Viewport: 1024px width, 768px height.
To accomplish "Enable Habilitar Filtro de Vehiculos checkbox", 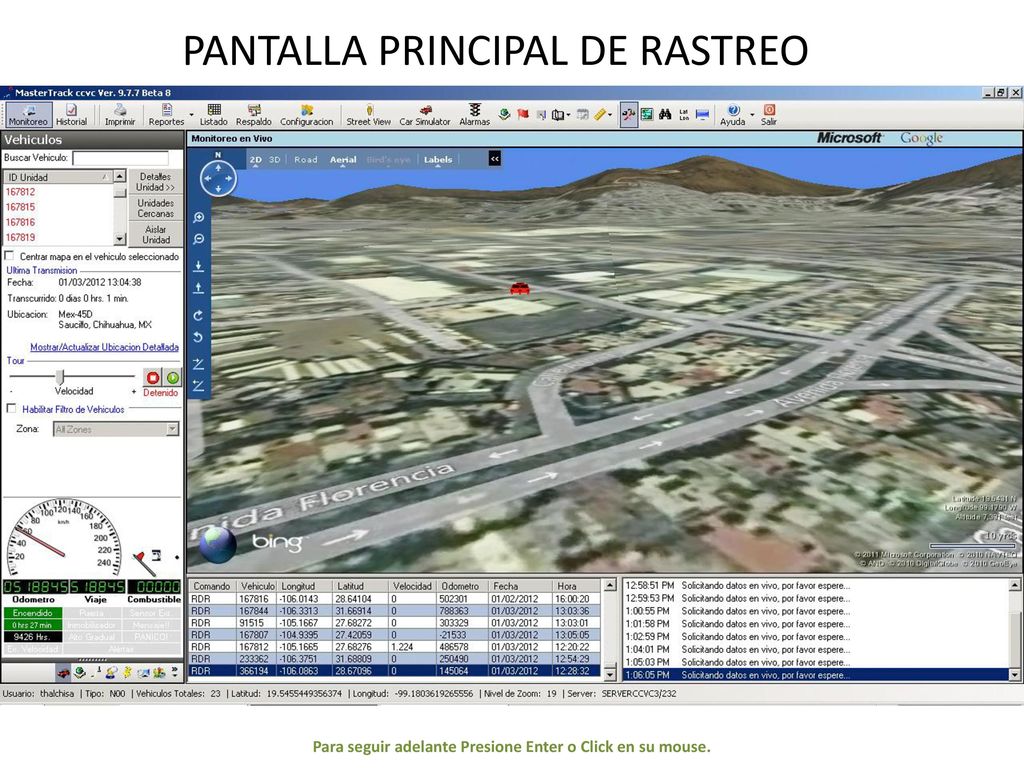I will (x=11, y=408).
